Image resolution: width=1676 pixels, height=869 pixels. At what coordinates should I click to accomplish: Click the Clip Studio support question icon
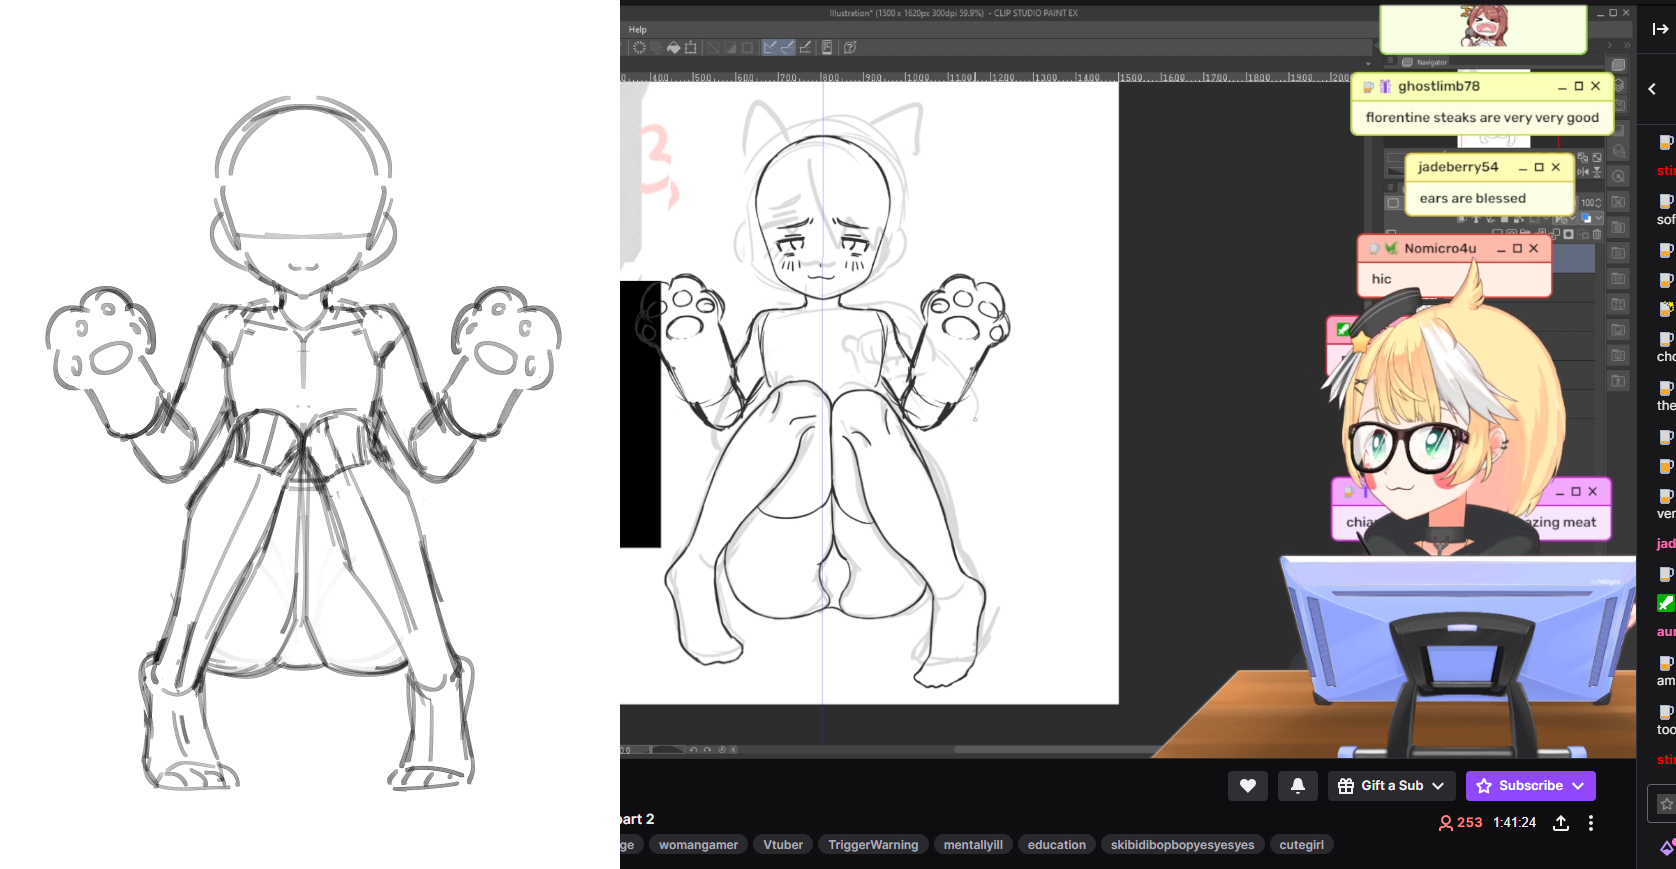pos(850,48)
